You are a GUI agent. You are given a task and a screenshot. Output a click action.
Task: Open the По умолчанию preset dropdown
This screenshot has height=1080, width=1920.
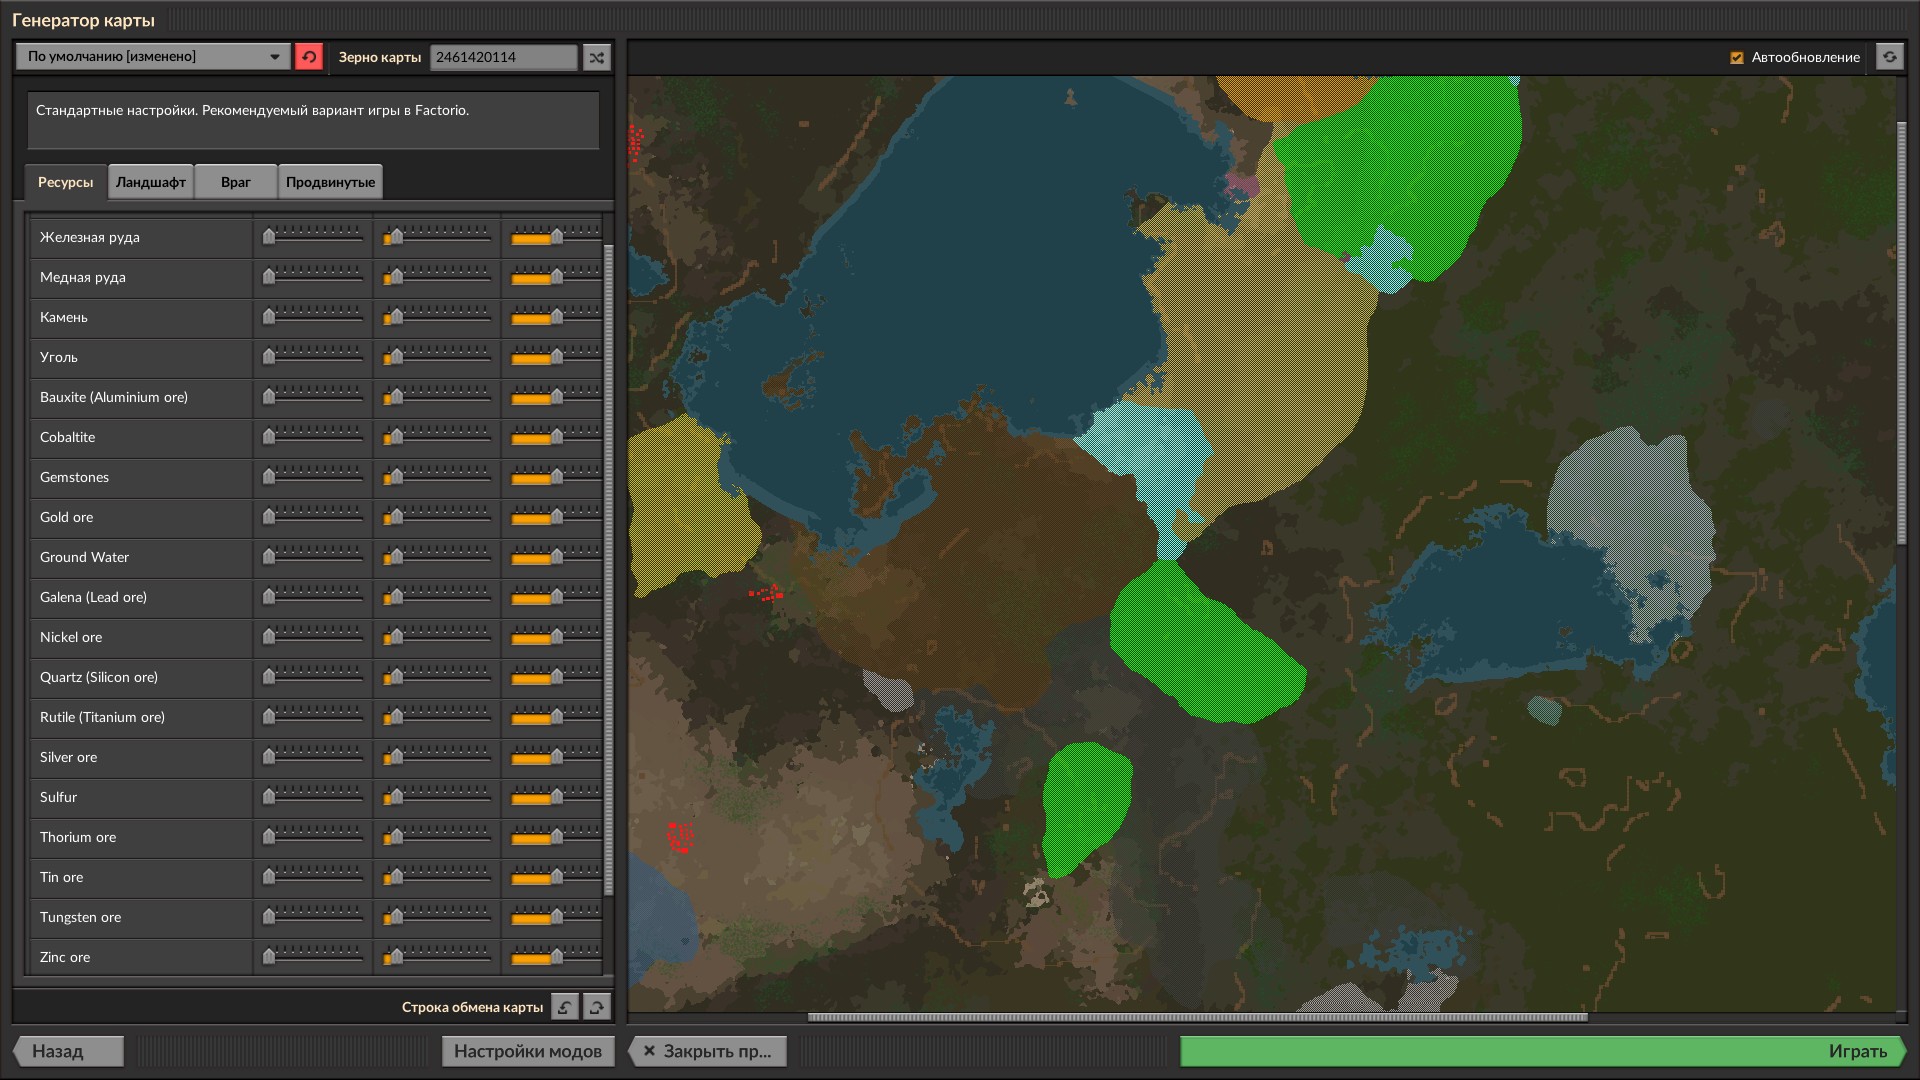153,57
